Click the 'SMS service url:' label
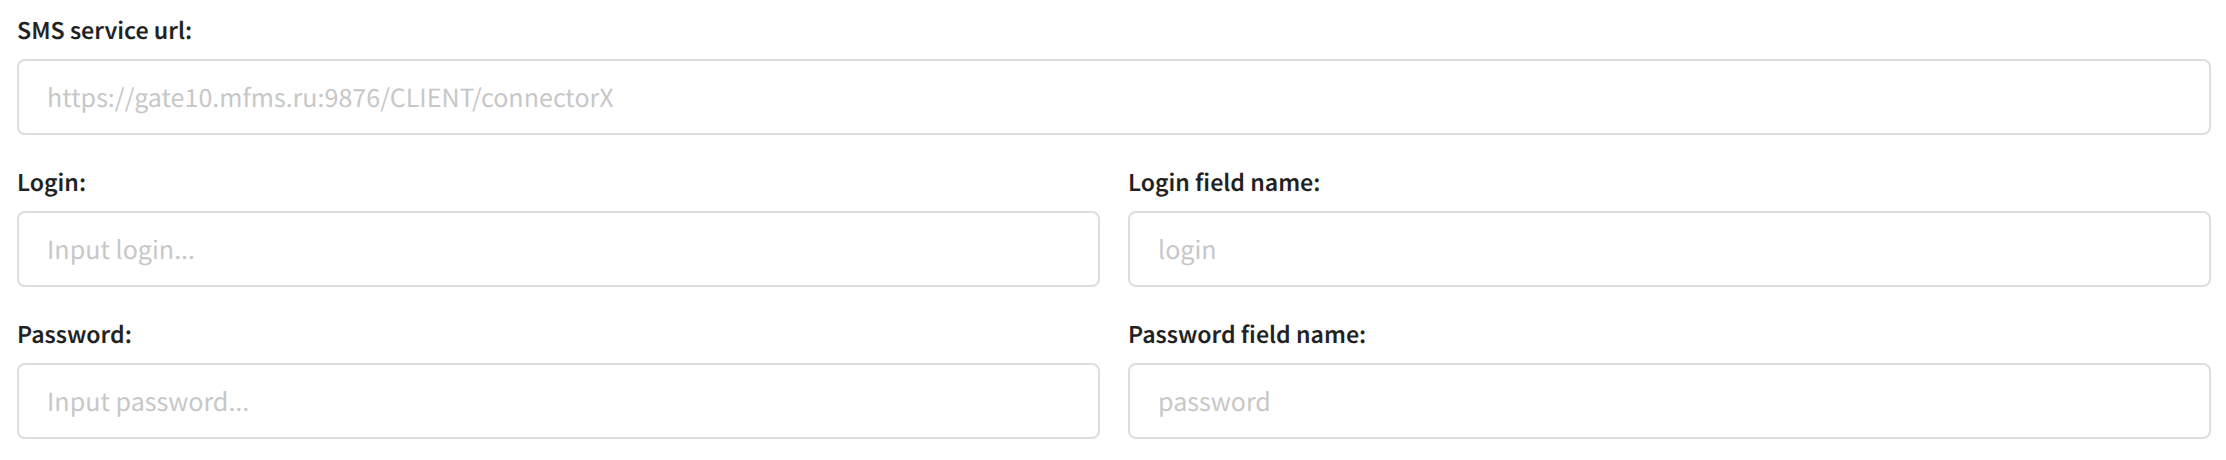 104,31
